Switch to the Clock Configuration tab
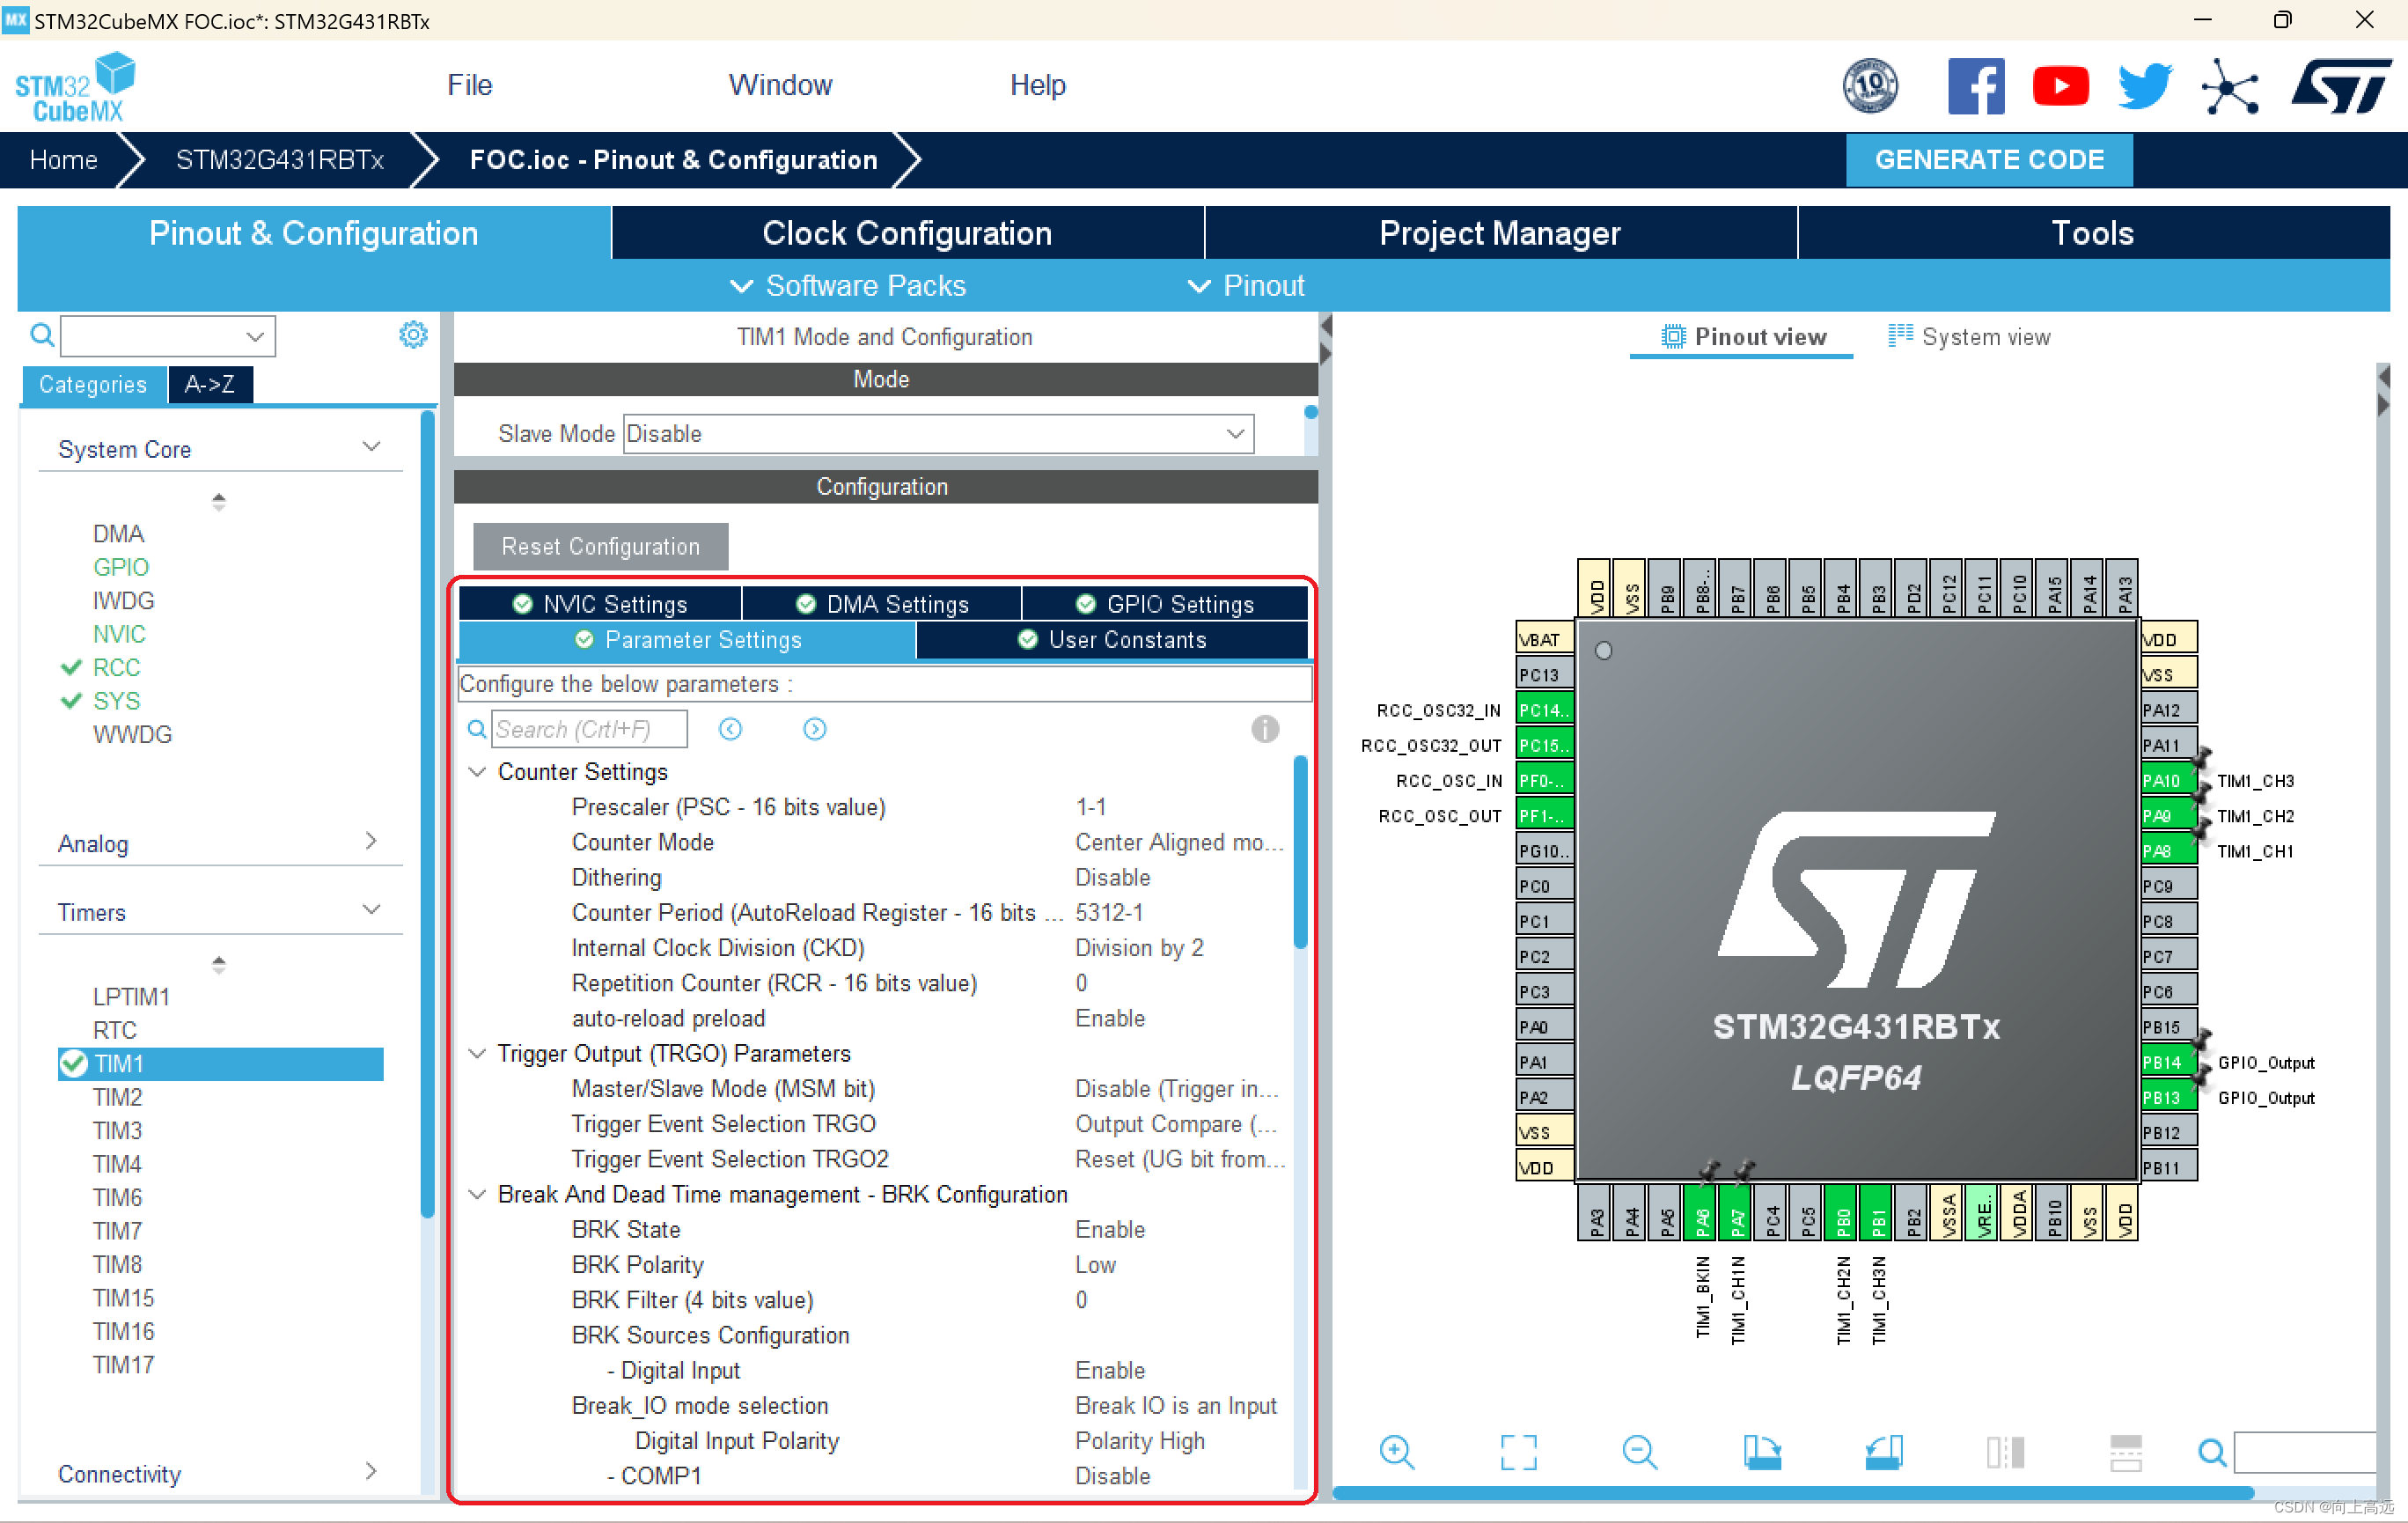The height and width of the screenshot is (1523, 2408). 906,232
